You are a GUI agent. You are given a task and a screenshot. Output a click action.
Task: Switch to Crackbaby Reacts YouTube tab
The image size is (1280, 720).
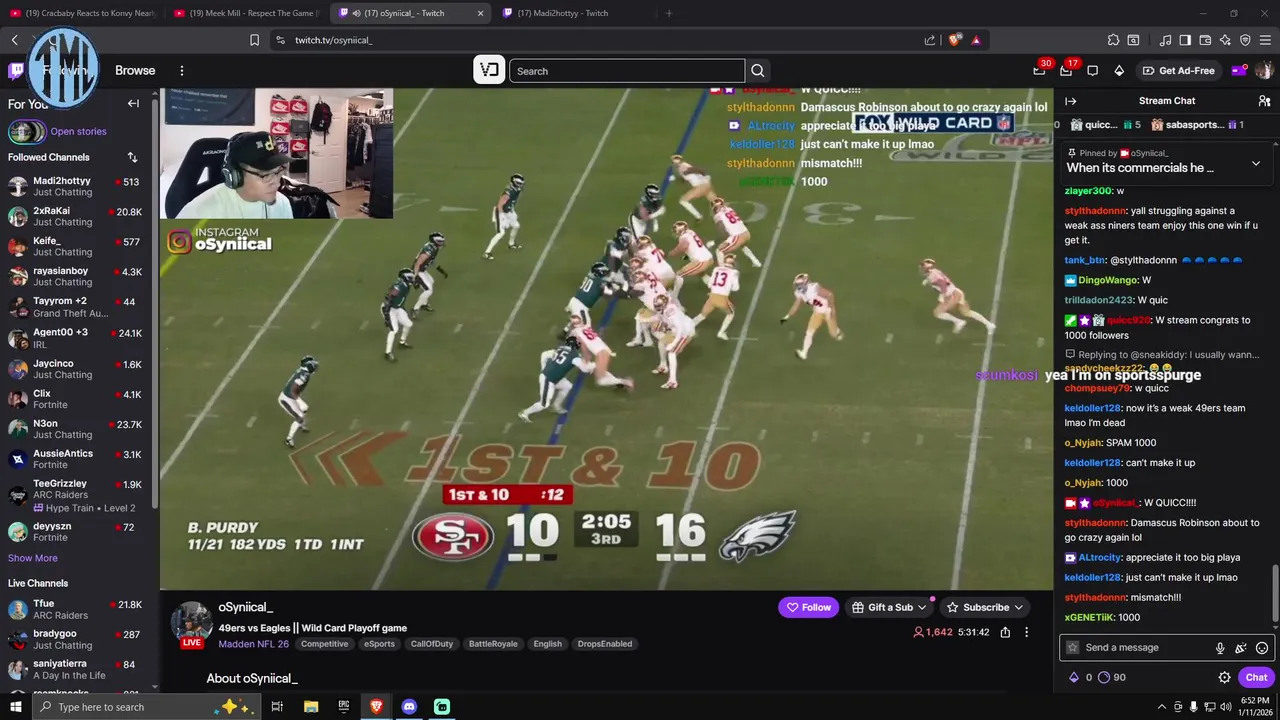(x=84, y=13)
